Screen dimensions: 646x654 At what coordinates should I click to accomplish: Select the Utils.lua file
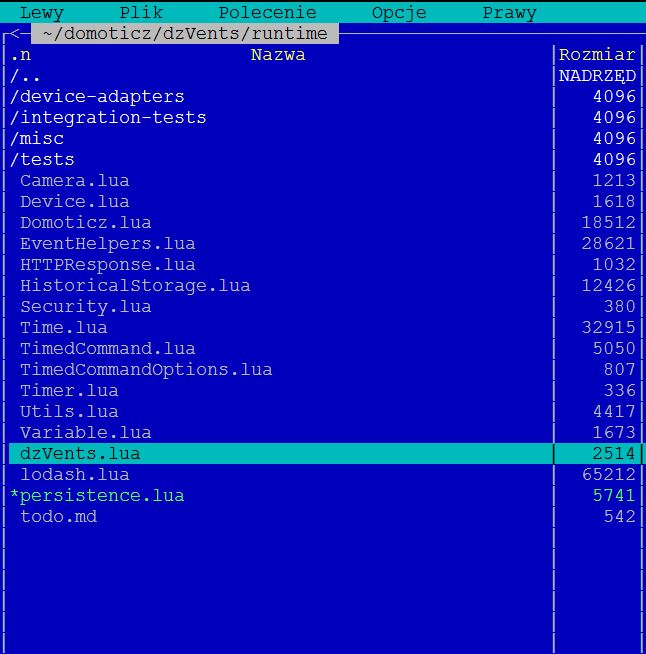69,412
